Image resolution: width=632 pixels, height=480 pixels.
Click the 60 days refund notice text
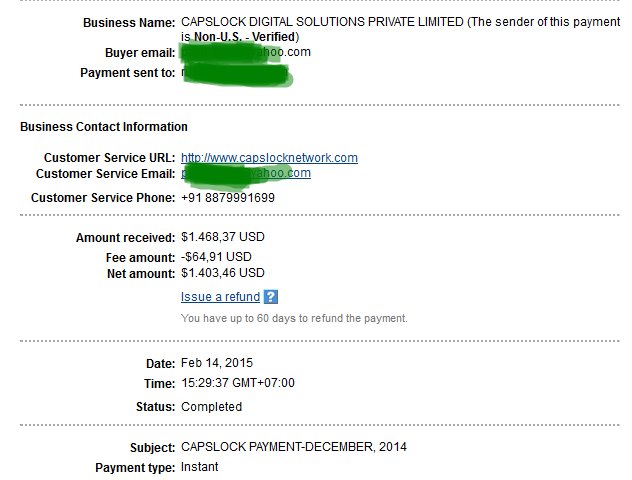coord(294,318)
